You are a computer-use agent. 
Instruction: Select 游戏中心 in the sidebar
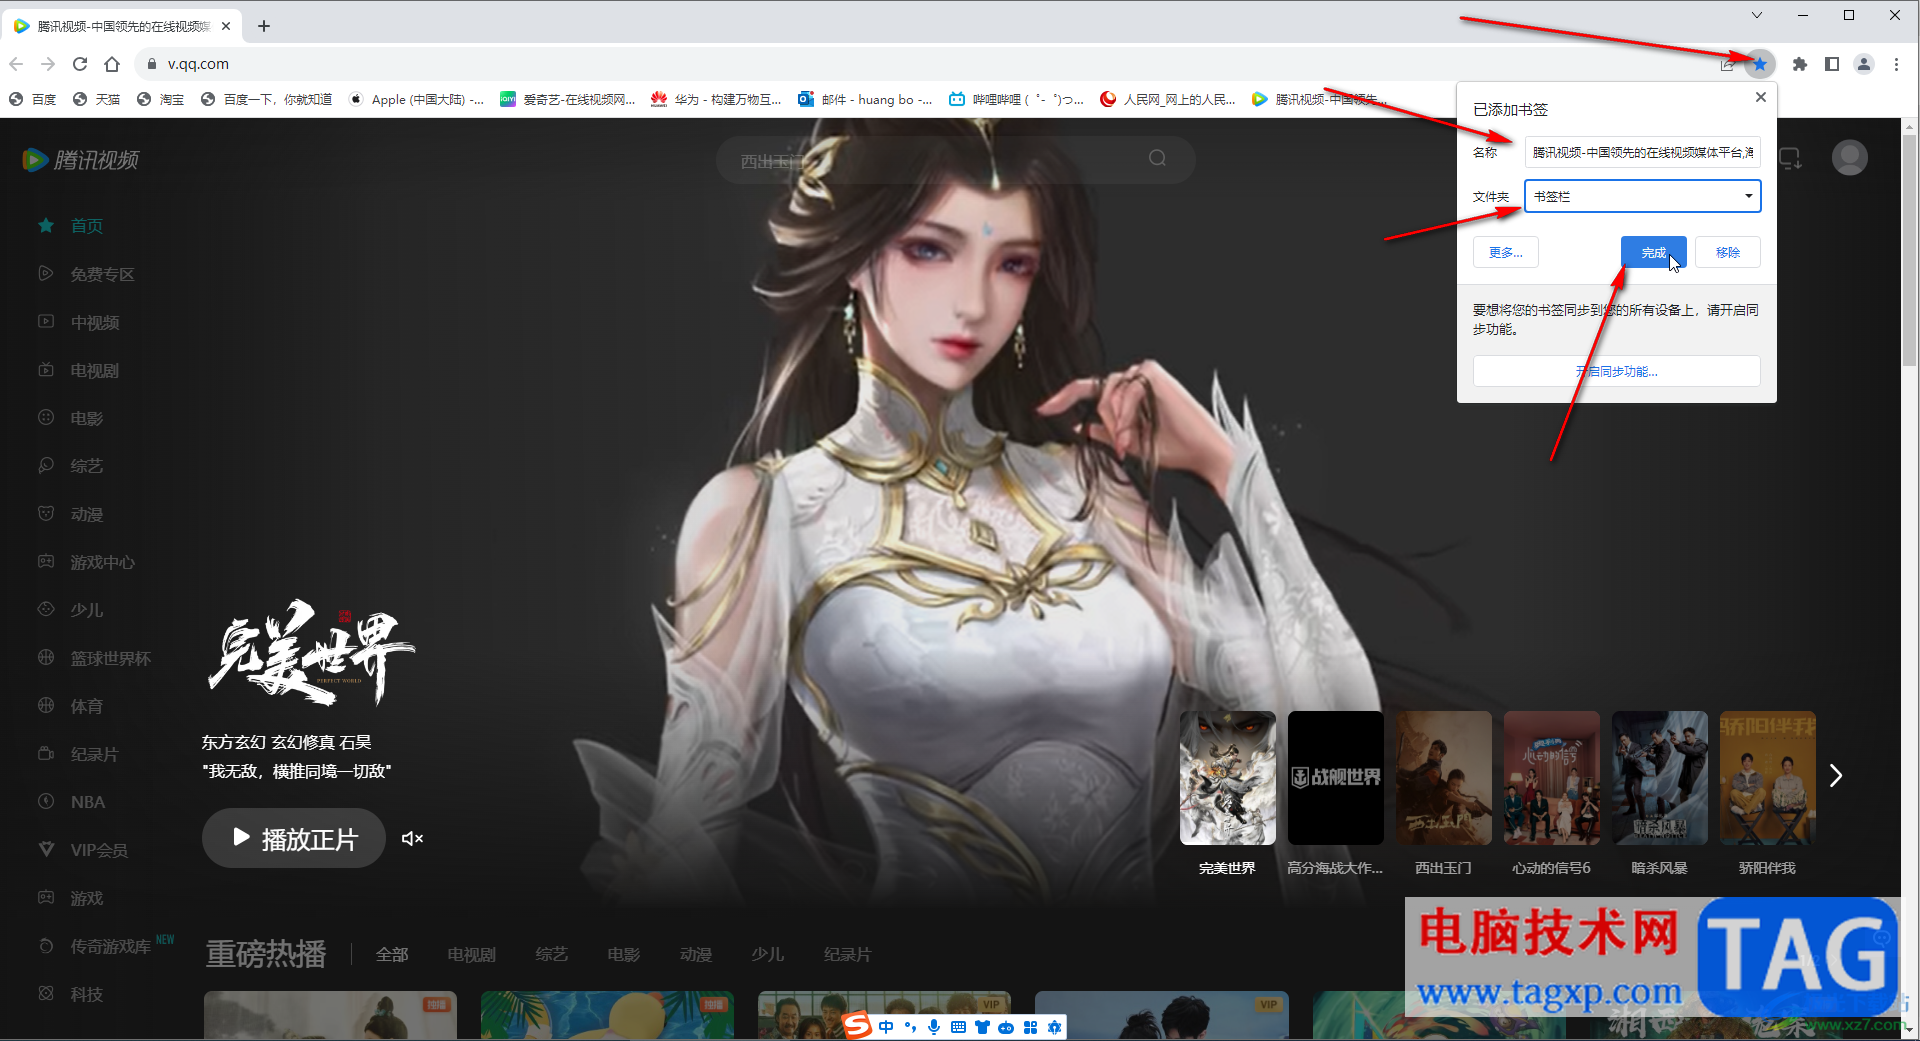click(x=87, y=562)
